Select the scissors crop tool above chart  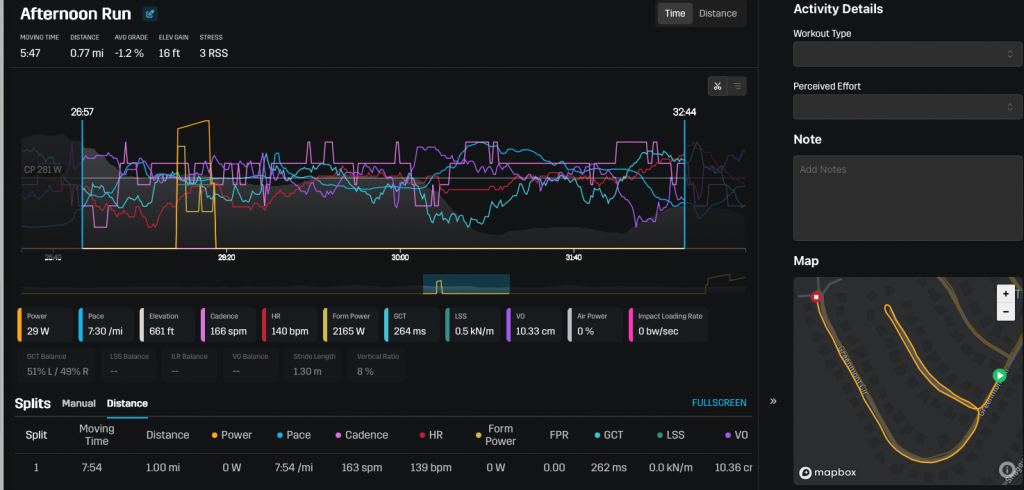[x=717, y=87]
